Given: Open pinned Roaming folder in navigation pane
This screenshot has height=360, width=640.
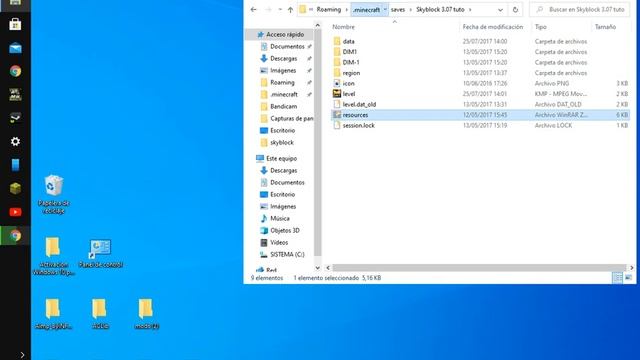Looking at the screenshot, I should click(x=282, y=82).
